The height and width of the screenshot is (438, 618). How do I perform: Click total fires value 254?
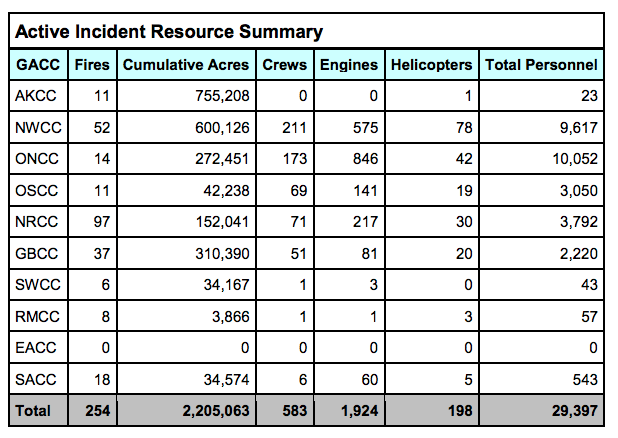click(98, 411)
